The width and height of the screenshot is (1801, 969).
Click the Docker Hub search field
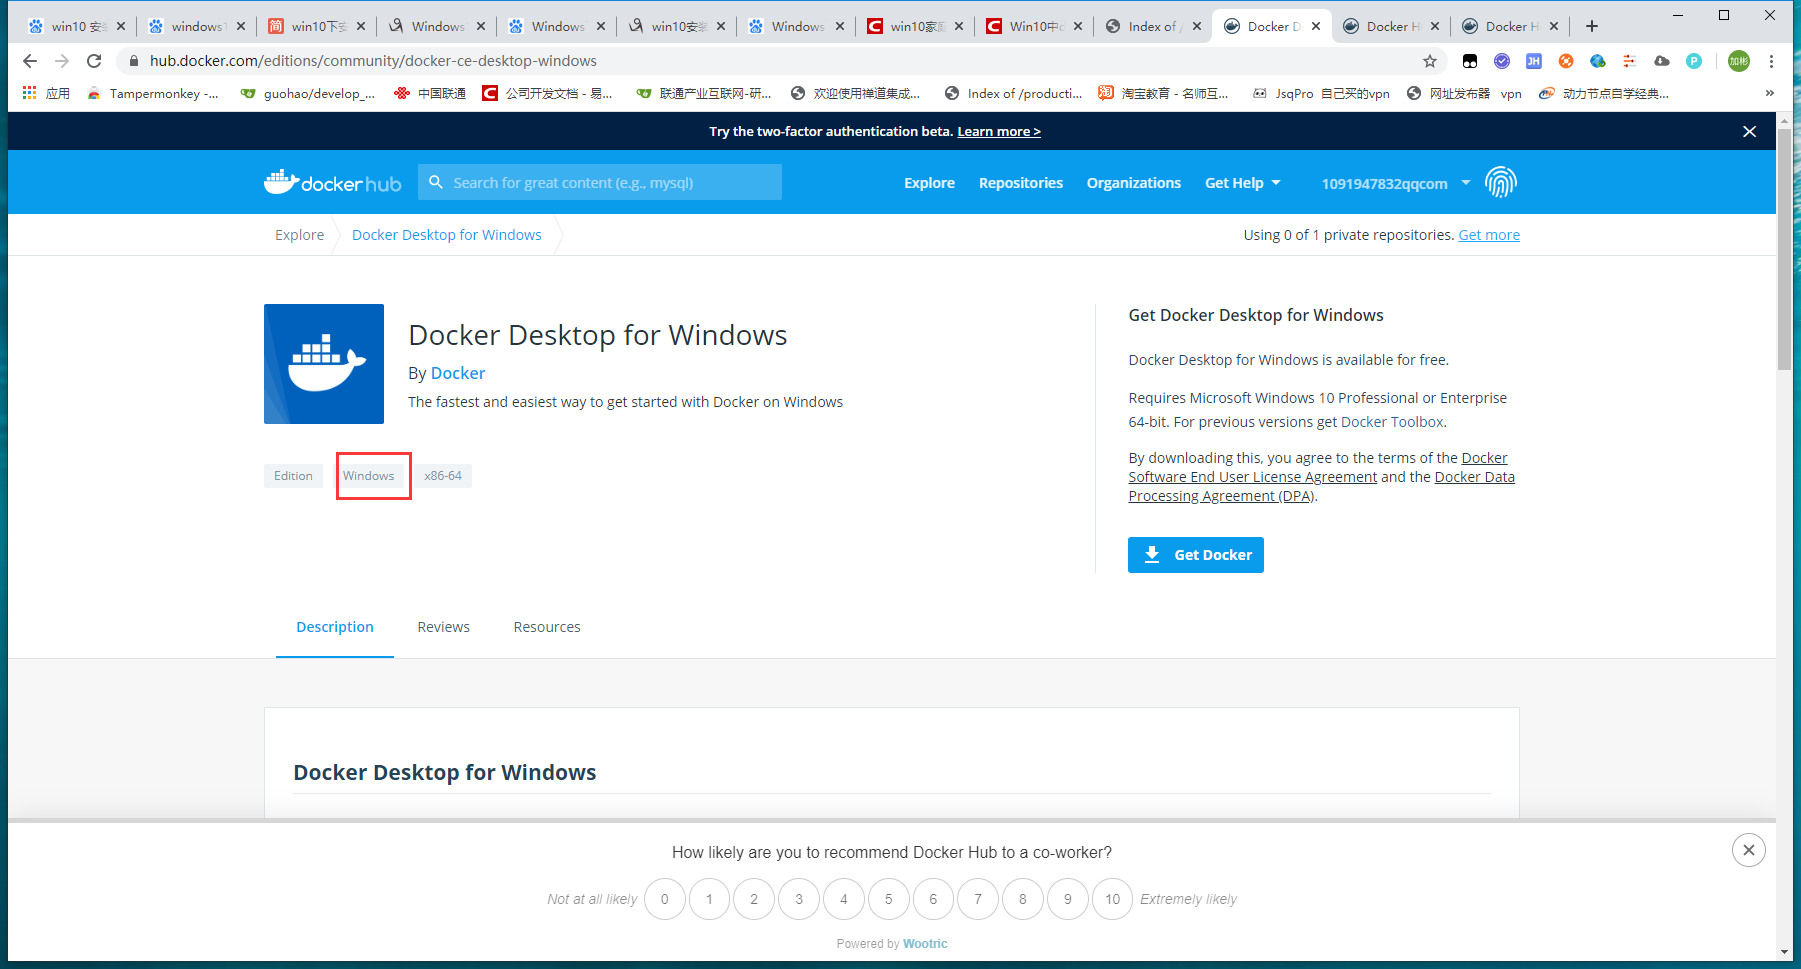tap(600, 182)
